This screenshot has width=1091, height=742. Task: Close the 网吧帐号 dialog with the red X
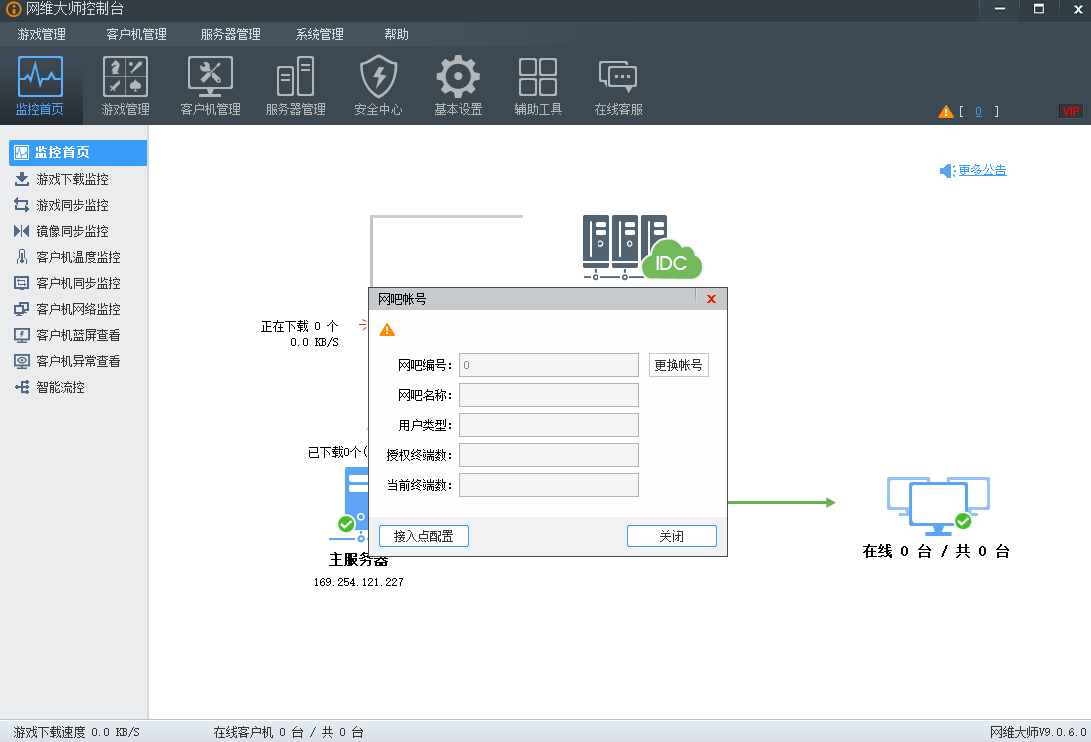[711, 299]
